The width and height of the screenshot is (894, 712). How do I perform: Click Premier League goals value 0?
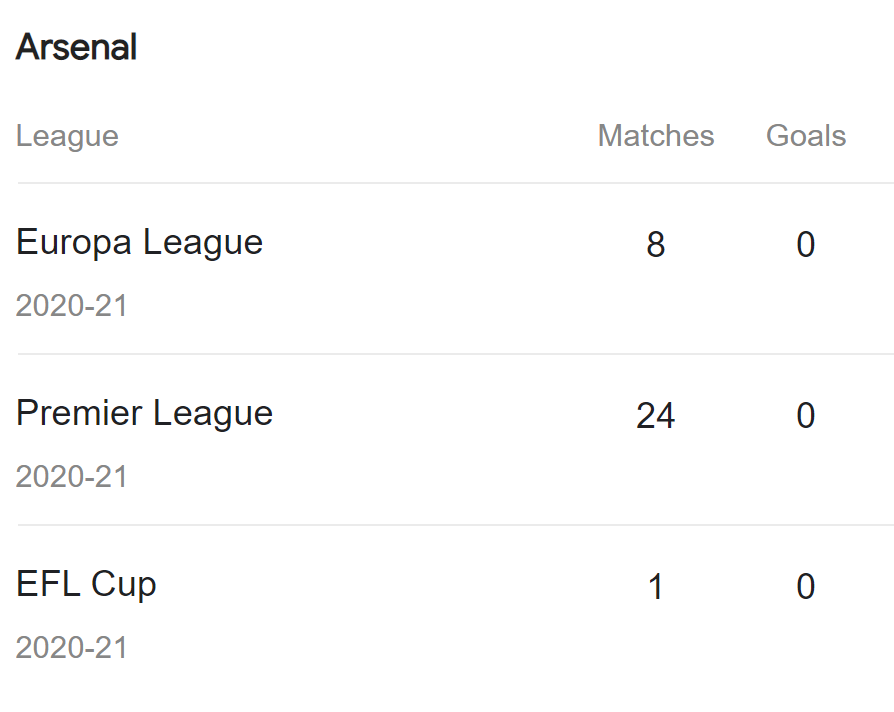point(806,416)
